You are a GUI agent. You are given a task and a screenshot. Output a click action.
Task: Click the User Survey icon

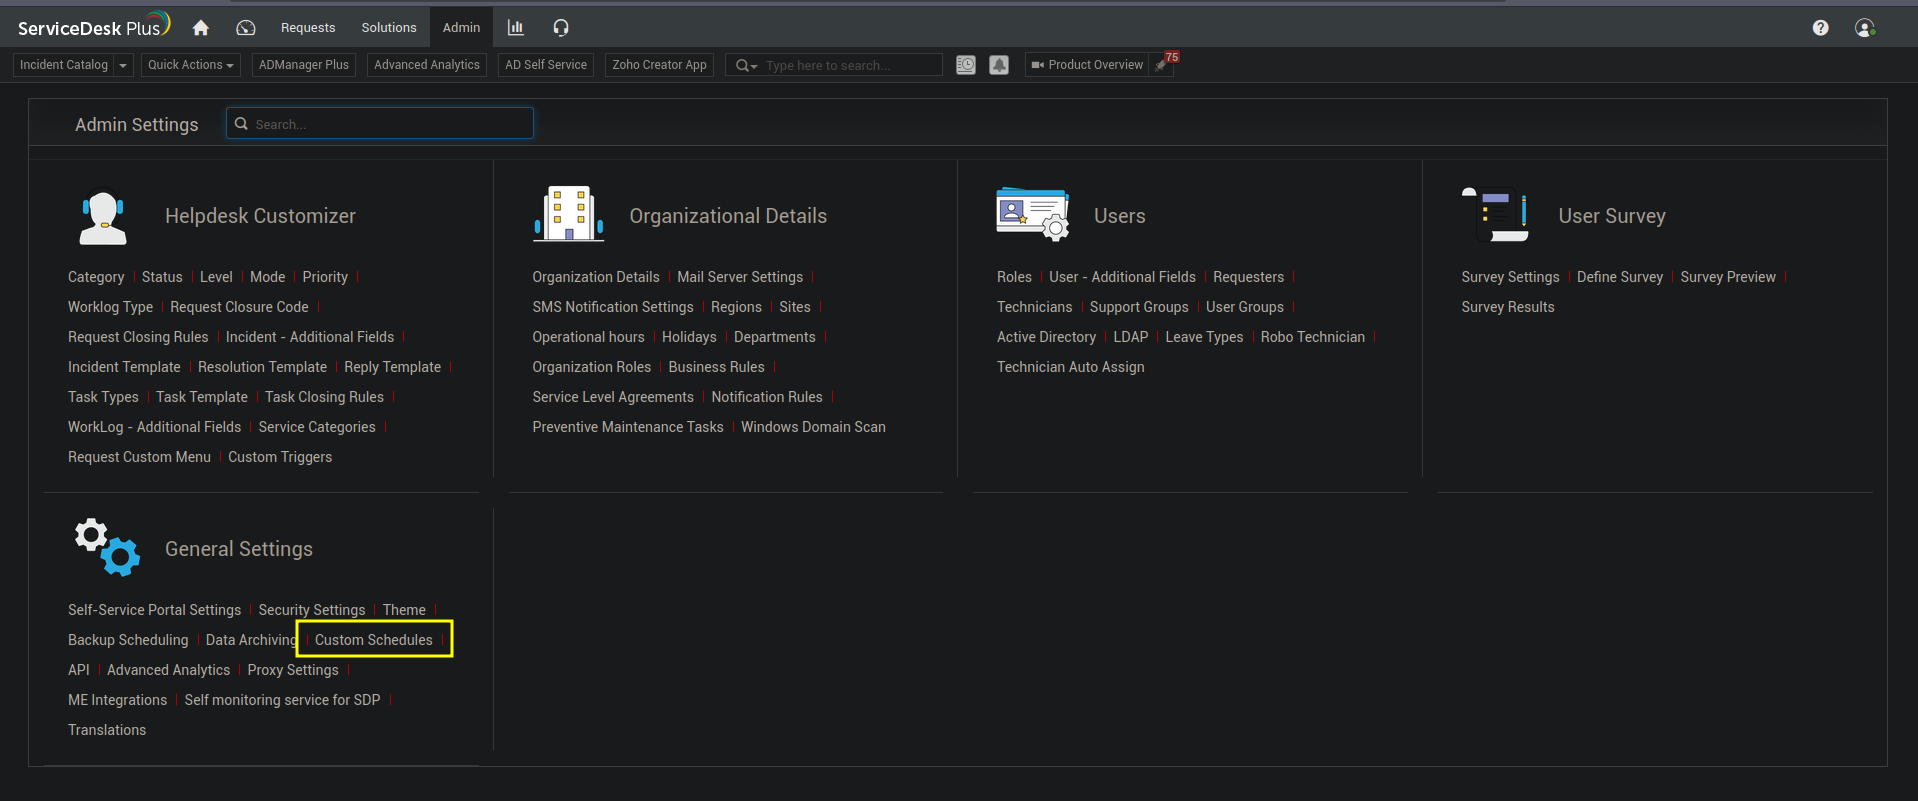(x=1496, y=214)
